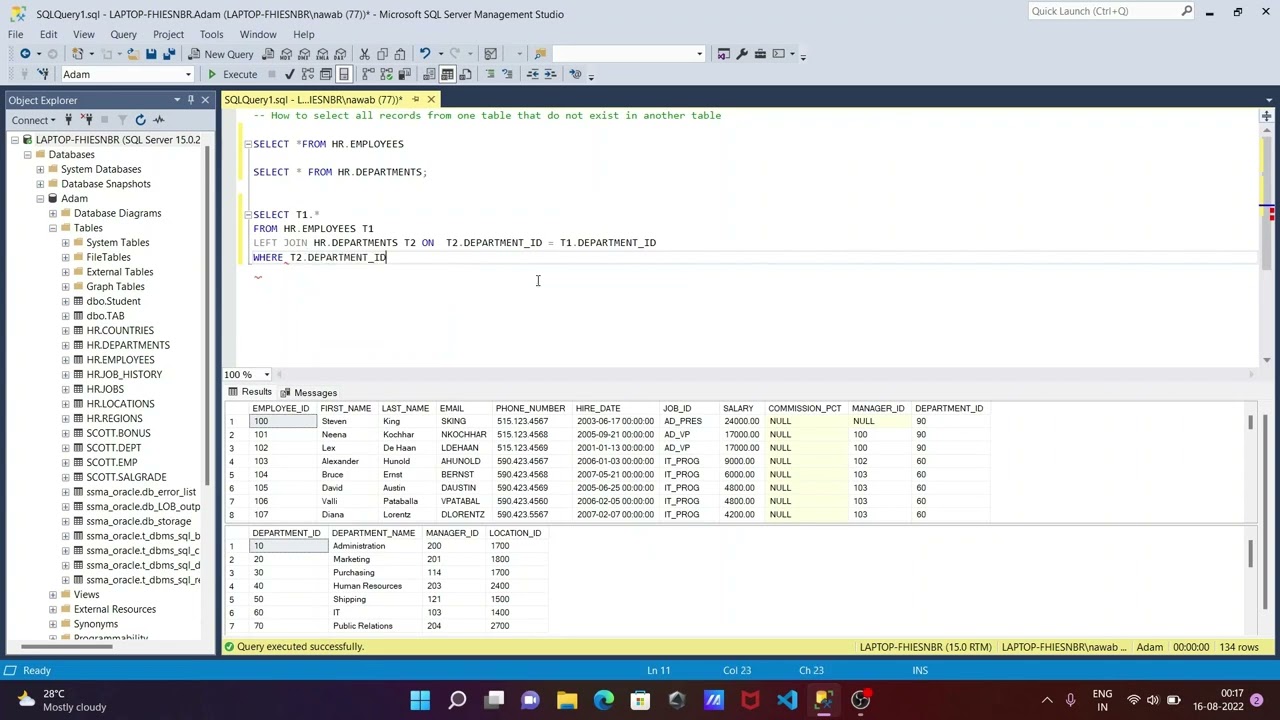Open Microsoft Edge from the taskbar

(x=604, y=700)
